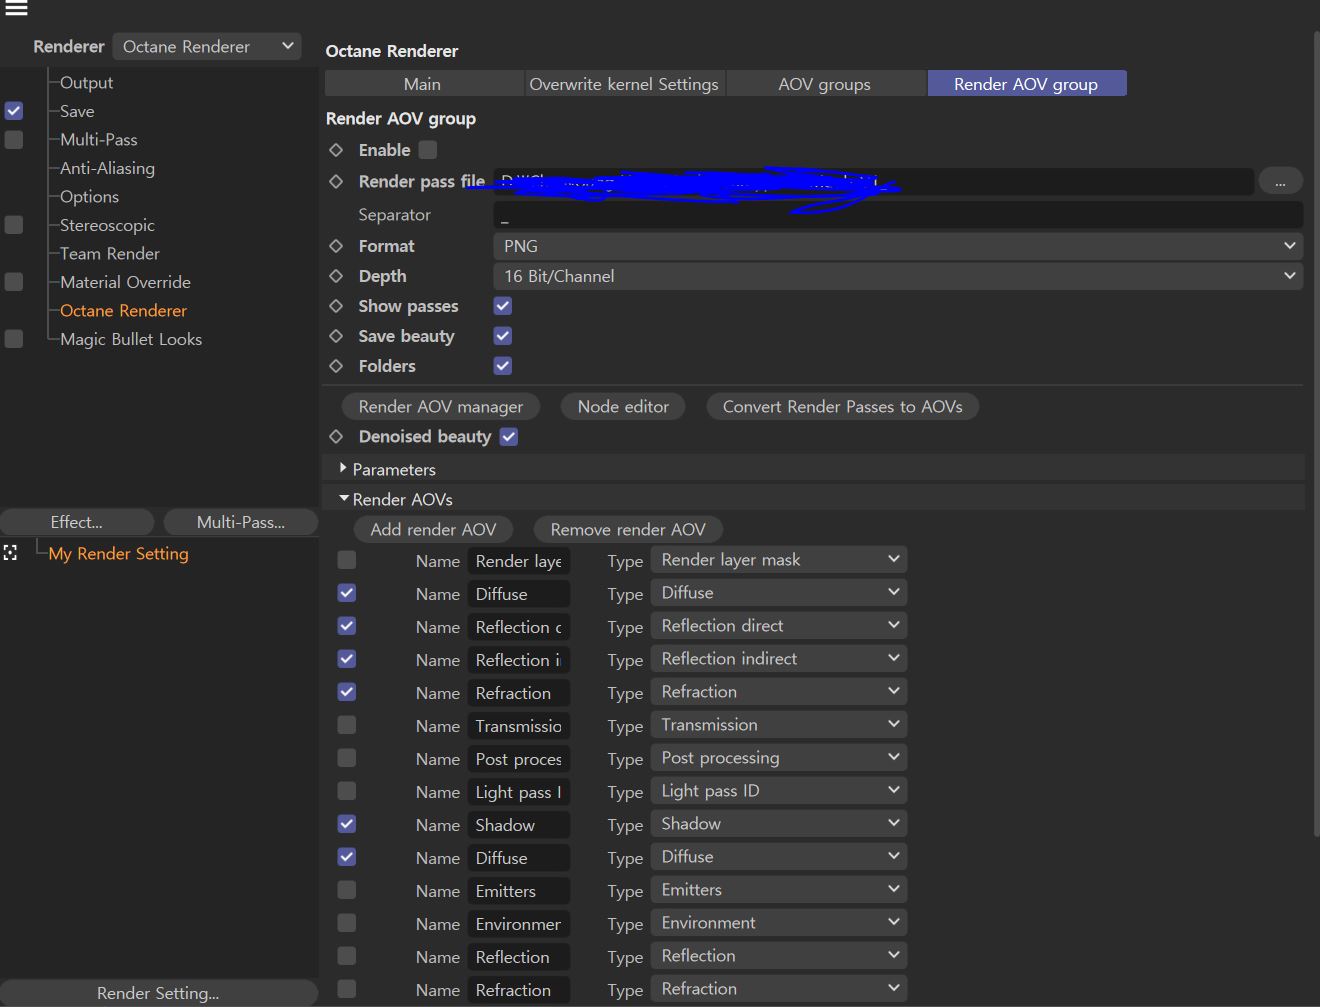Switch to the Main tab
The image size is (1320, 1007).
coord(423,84)
